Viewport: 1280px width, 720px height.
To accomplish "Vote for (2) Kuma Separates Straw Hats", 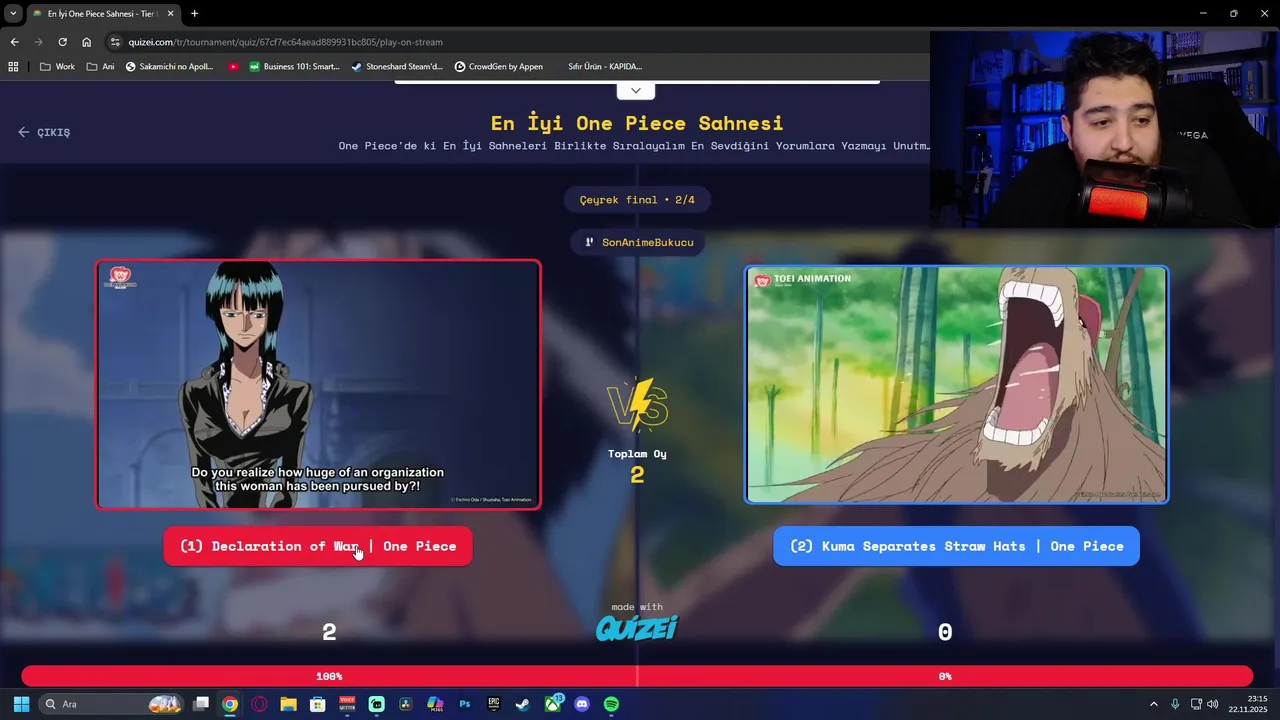I will 956,546.
